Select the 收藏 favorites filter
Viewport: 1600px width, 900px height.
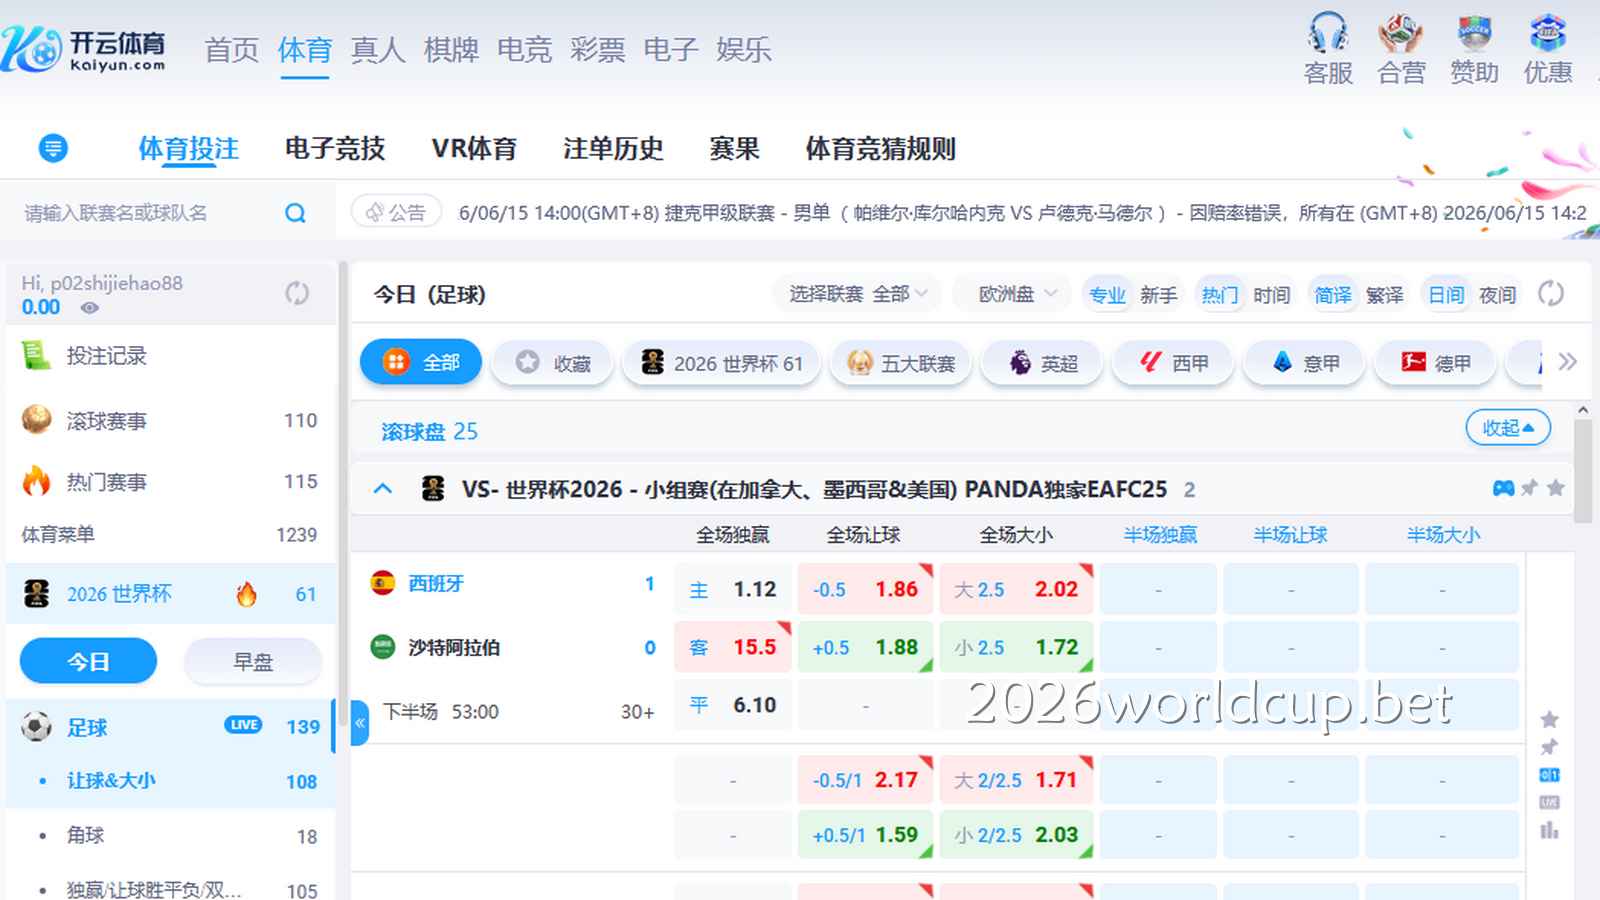click(x=552, y=362)
